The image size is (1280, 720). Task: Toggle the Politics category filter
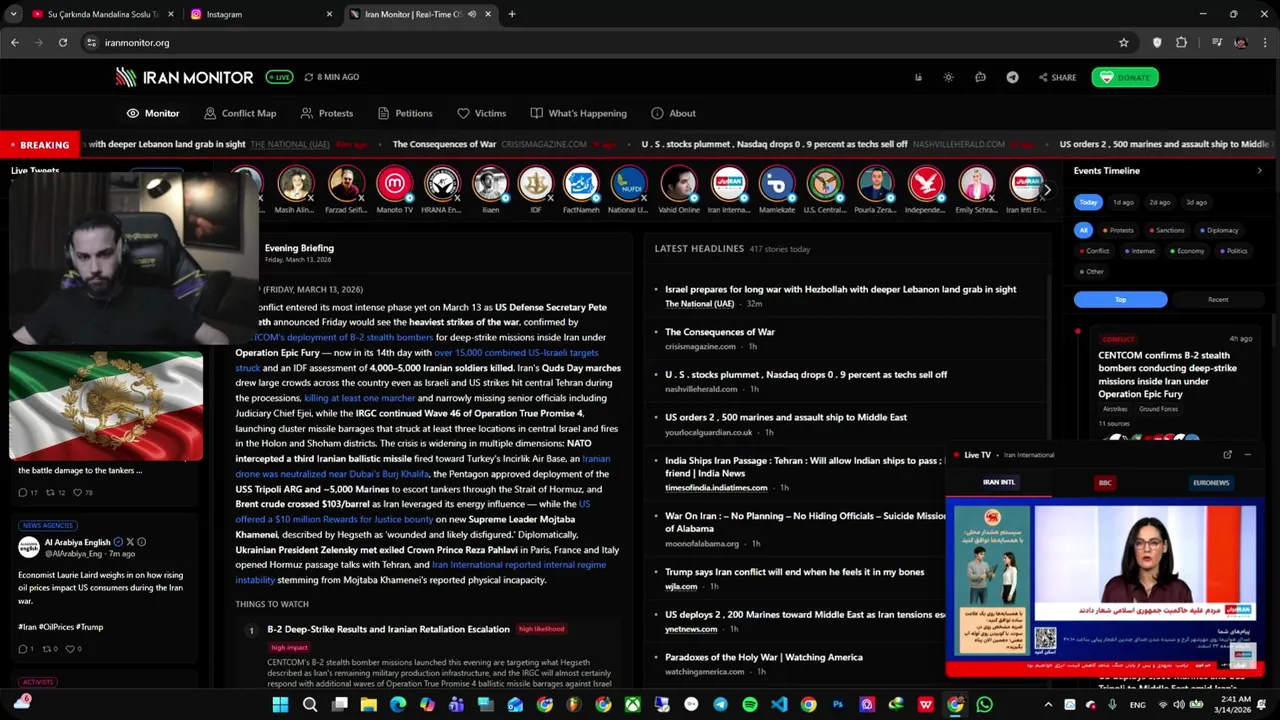point(1234,251)
